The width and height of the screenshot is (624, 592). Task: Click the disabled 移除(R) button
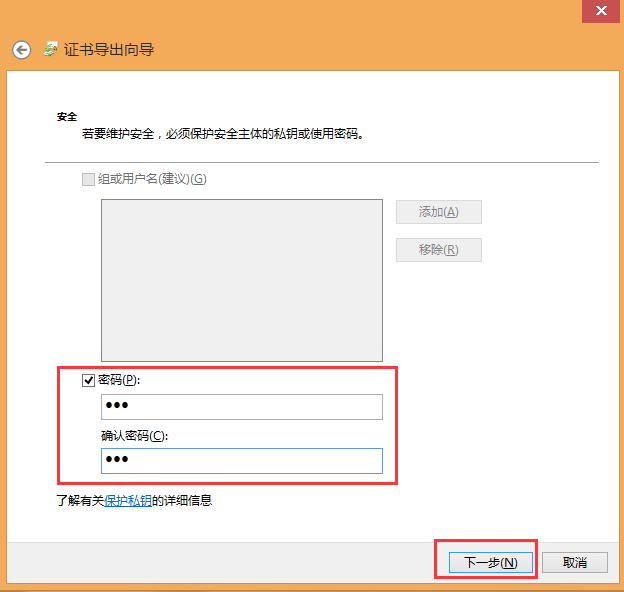coord(439,250)
